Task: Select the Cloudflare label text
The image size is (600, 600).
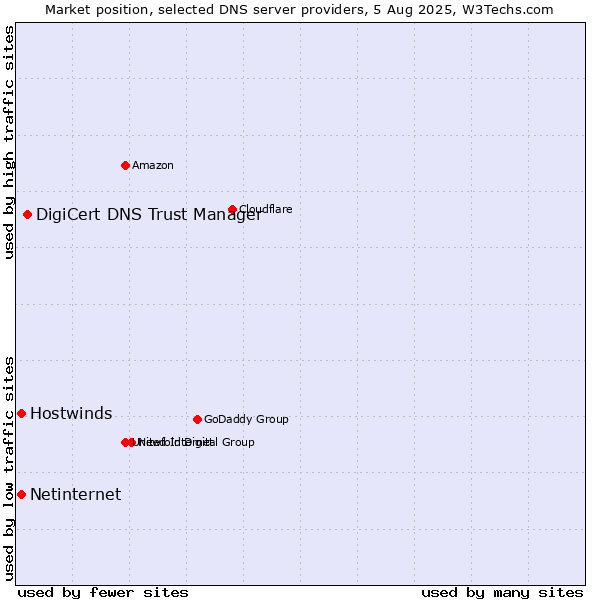Action: (266, 209)
